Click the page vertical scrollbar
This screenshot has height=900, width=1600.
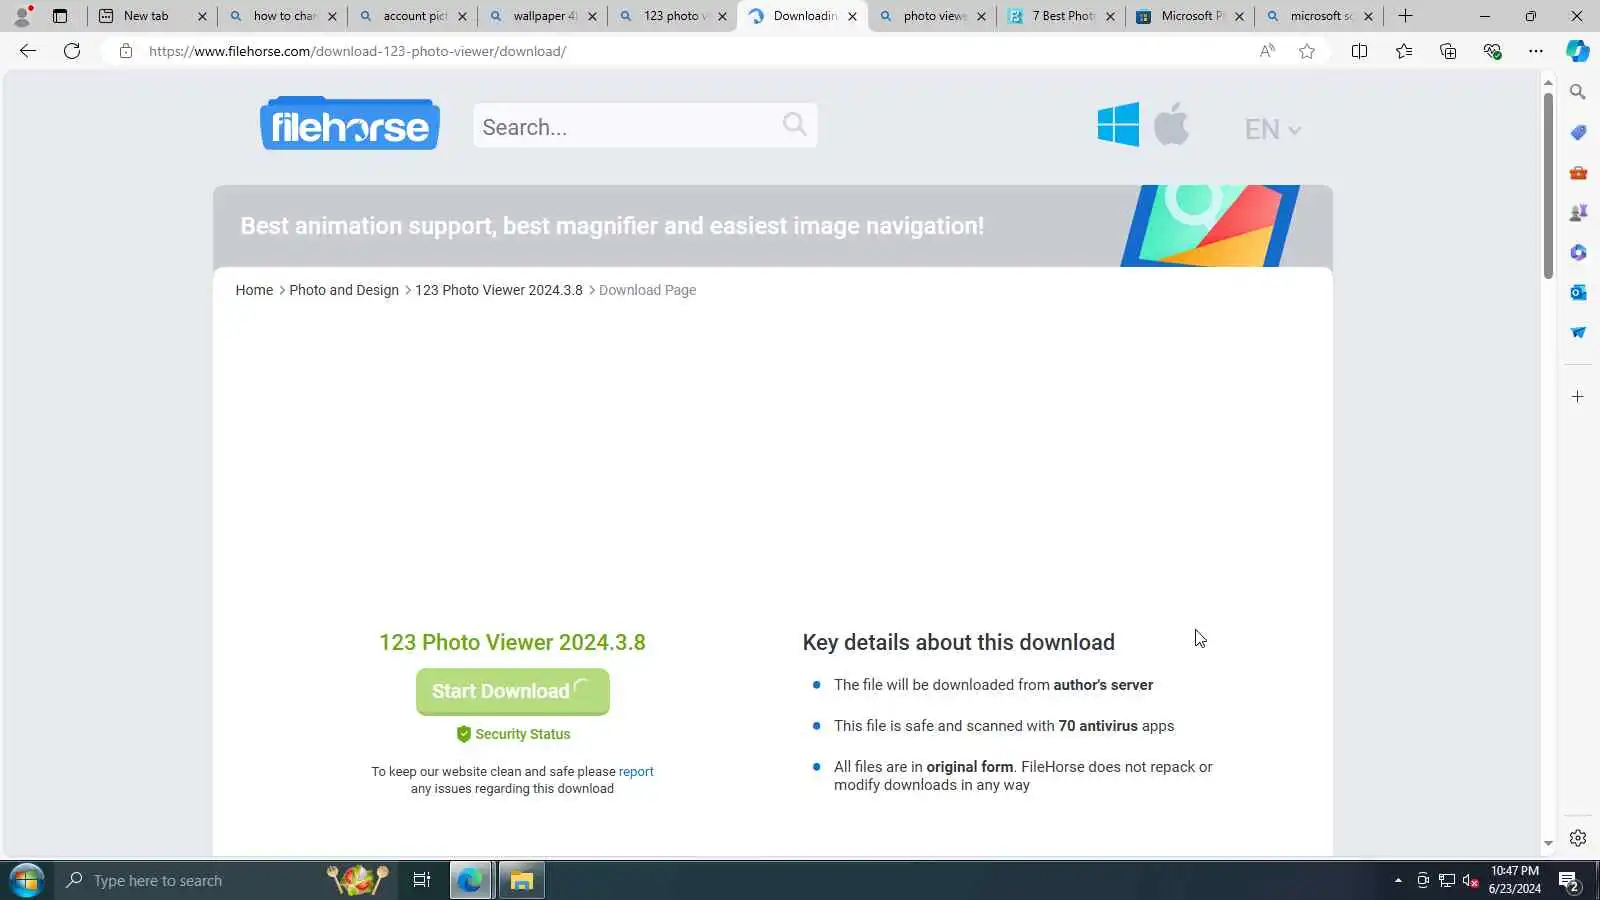[1548, 185]
